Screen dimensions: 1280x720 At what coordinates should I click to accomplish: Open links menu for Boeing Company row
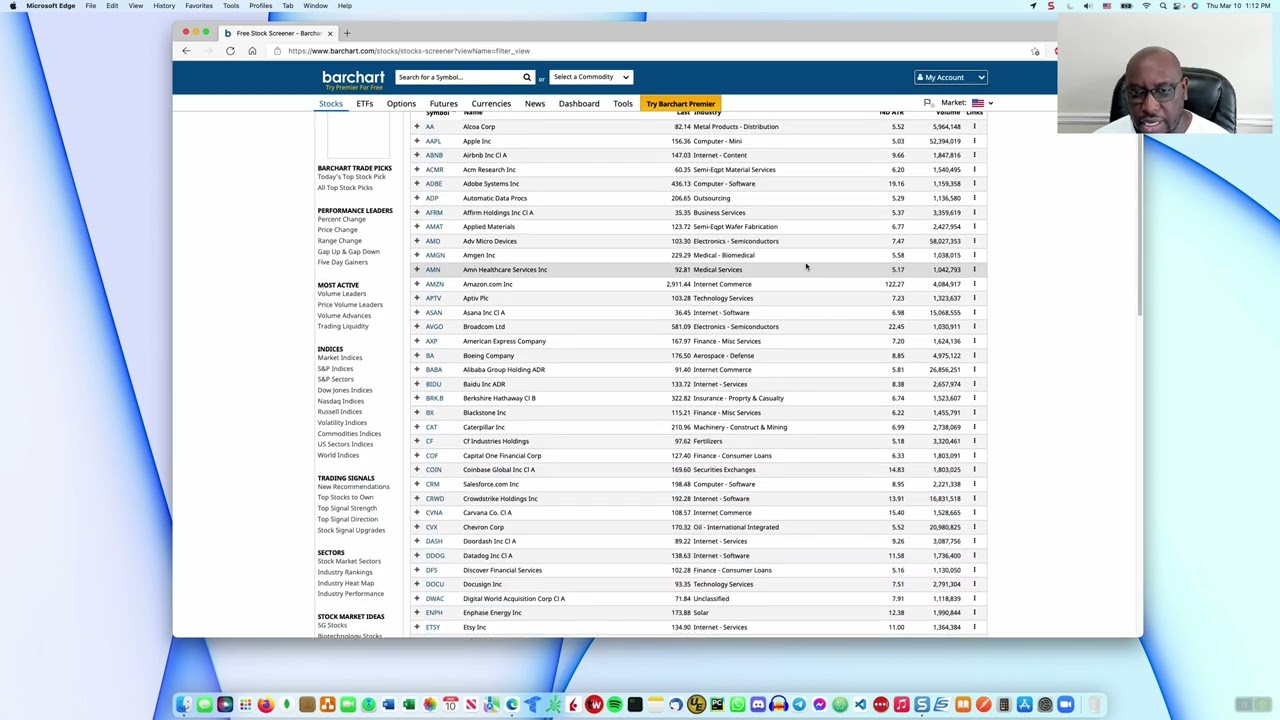point(974,355)
